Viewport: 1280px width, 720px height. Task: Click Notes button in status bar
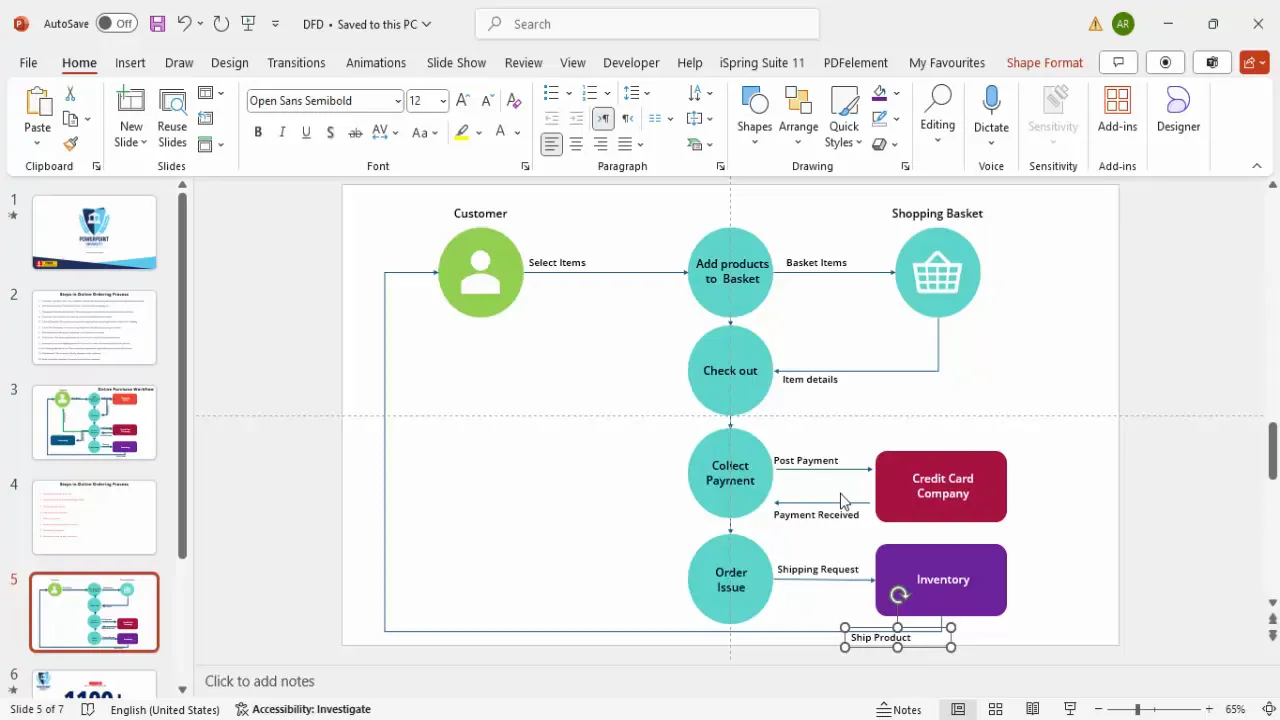[x=899, y=709]
